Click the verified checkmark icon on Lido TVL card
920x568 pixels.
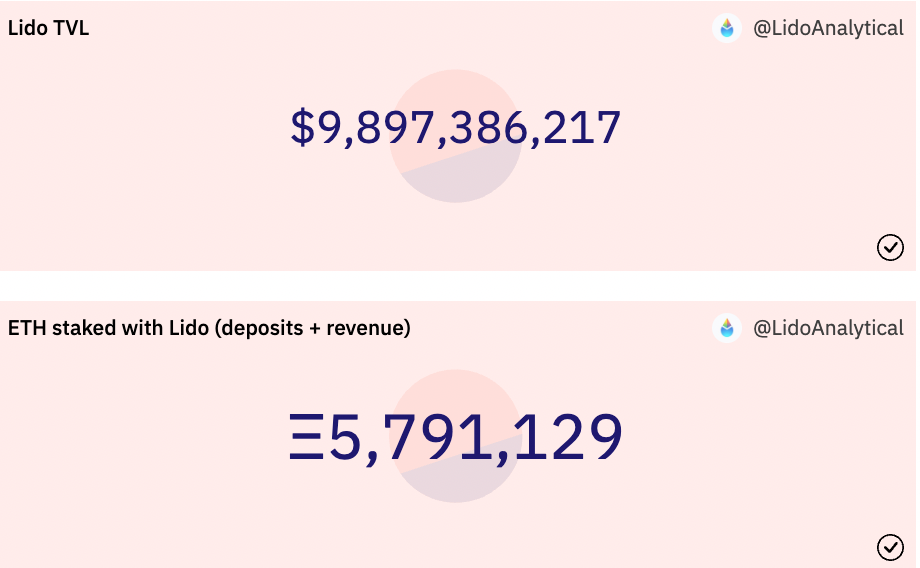[890, 247]
